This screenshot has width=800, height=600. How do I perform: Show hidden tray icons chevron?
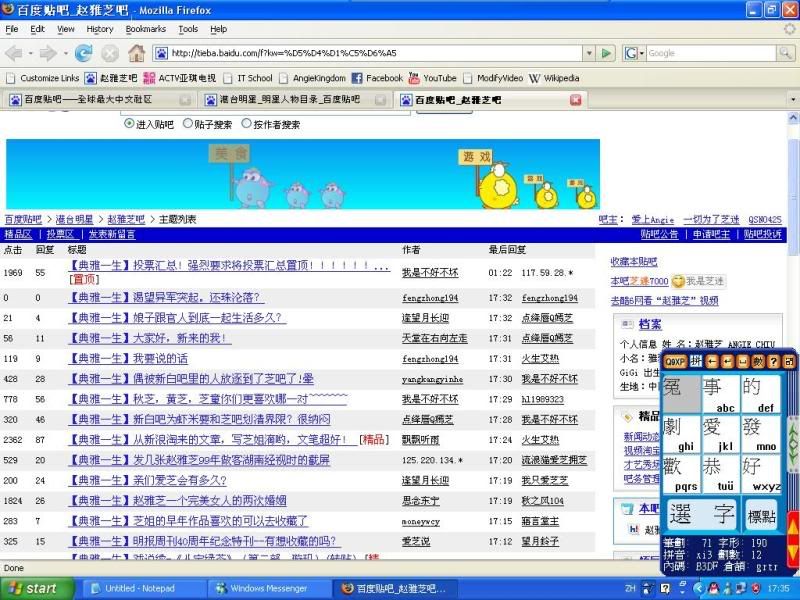(698, 589)
